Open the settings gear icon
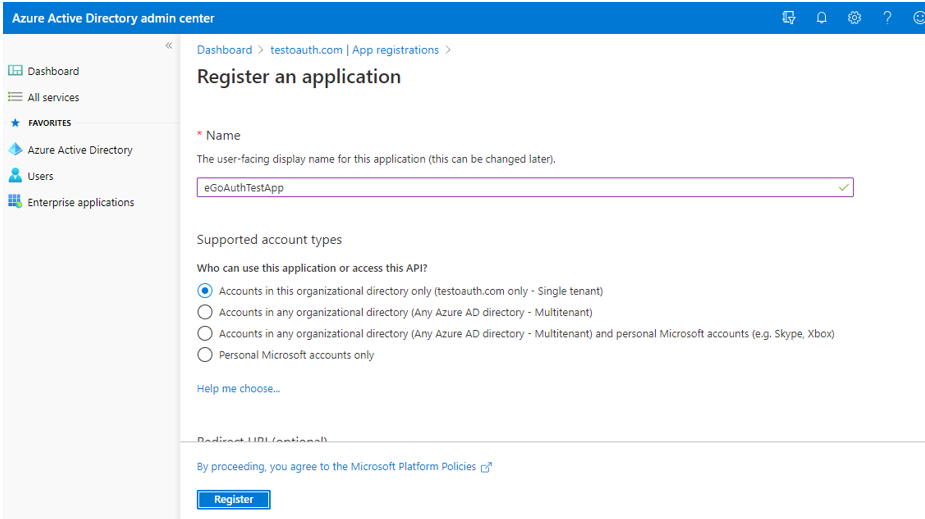This screenshot has height=519, width=925. point(854,18)
